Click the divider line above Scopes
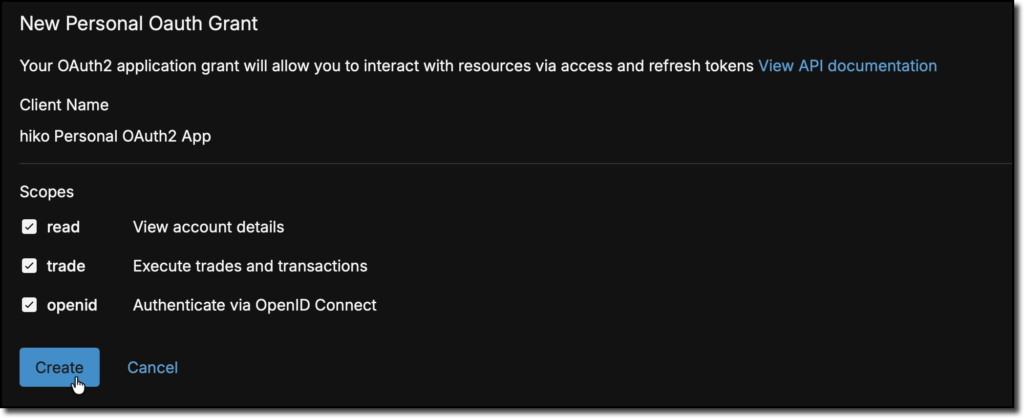This screenshot has width=1024, height=418. (515, 163)
